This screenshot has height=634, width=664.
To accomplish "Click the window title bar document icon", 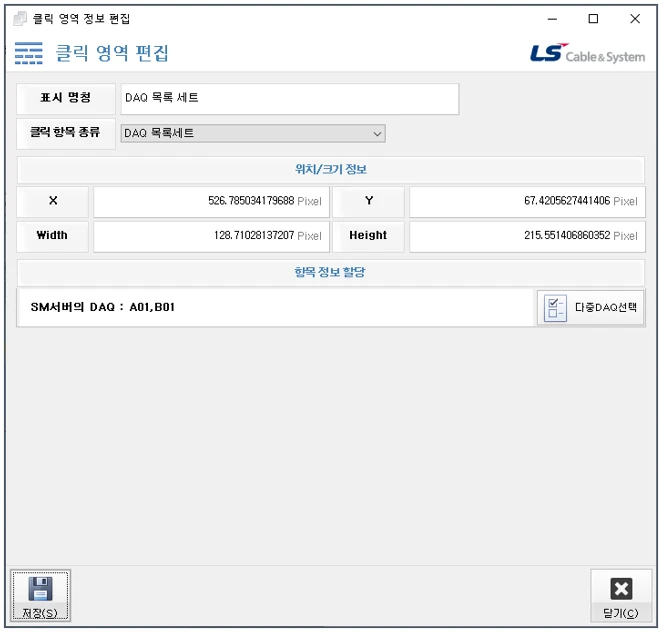I will pyautogui.click(x=20, y=19).
